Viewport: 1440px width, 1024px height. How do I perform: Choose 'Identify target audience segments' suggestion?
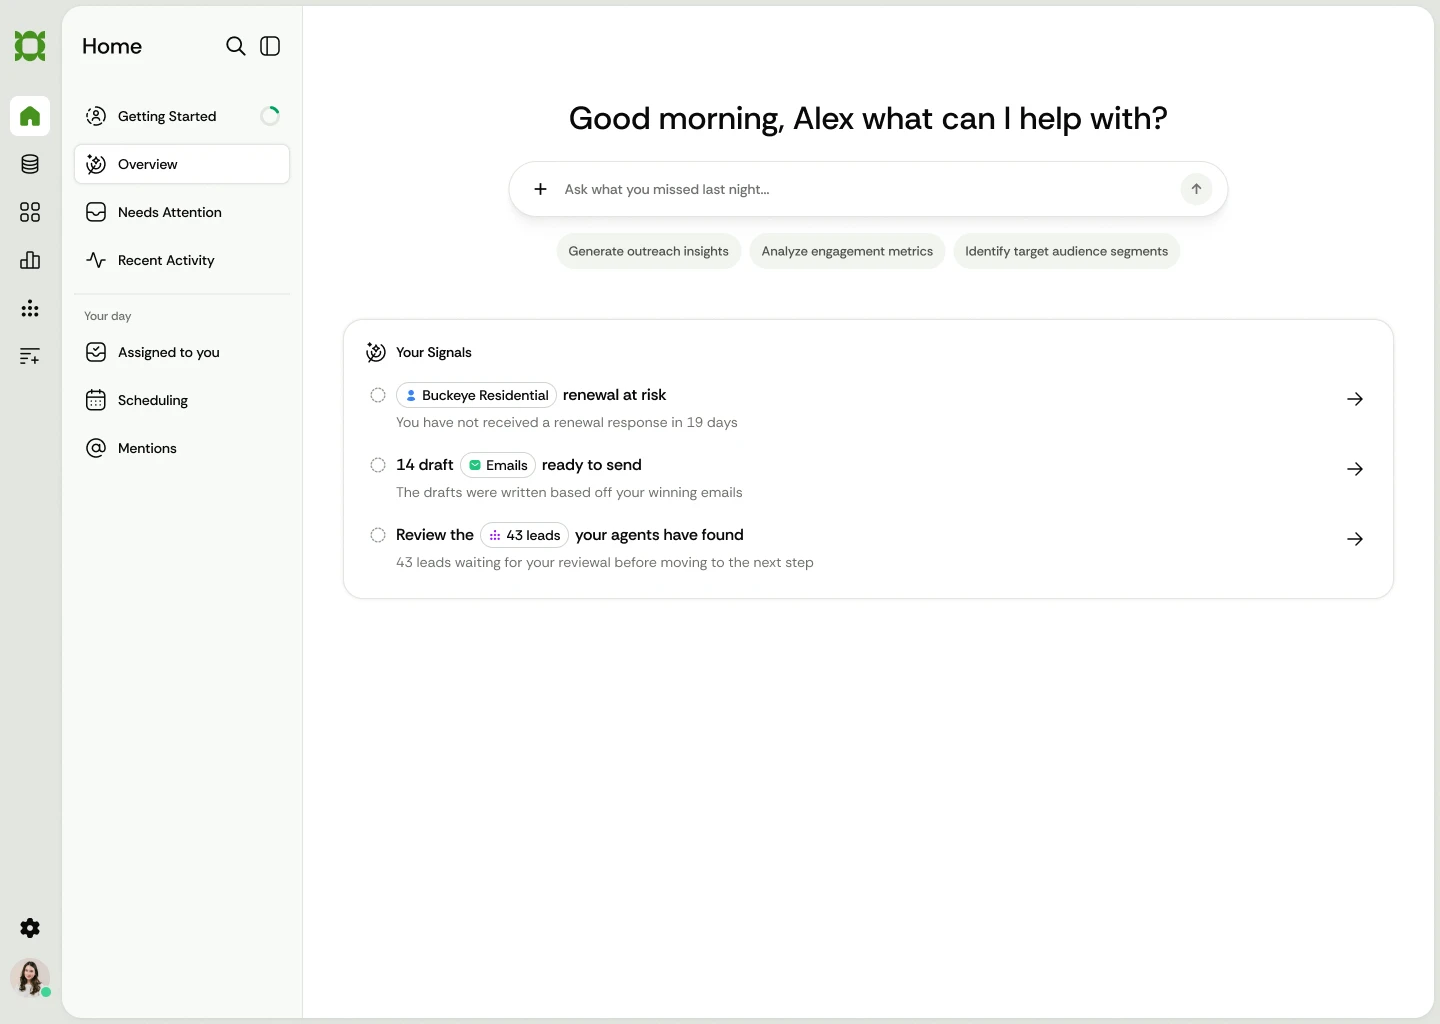pos(1066,251)
